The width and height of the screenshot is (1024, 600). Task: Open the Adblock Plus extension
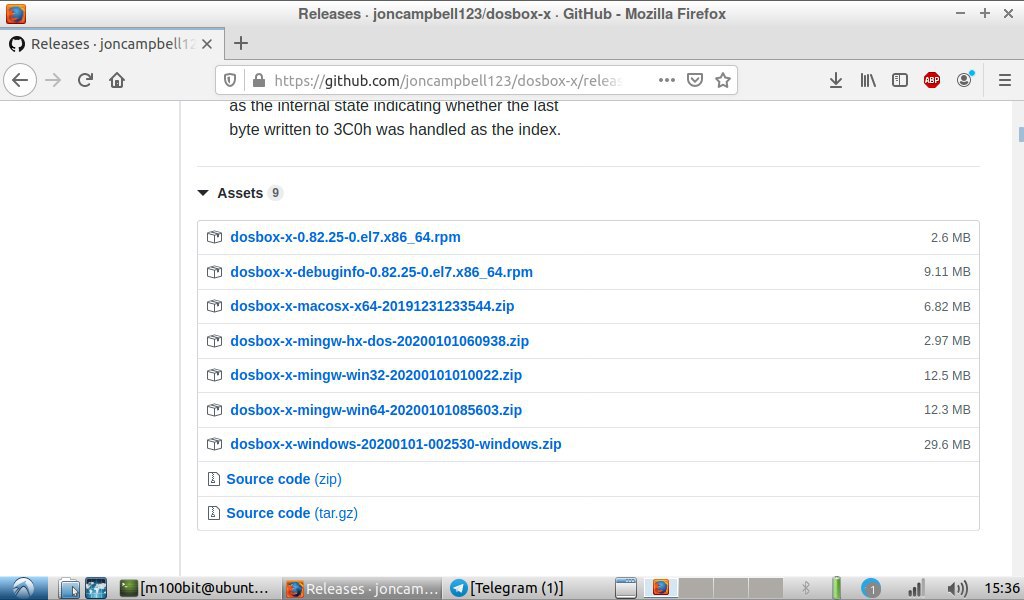931,80
